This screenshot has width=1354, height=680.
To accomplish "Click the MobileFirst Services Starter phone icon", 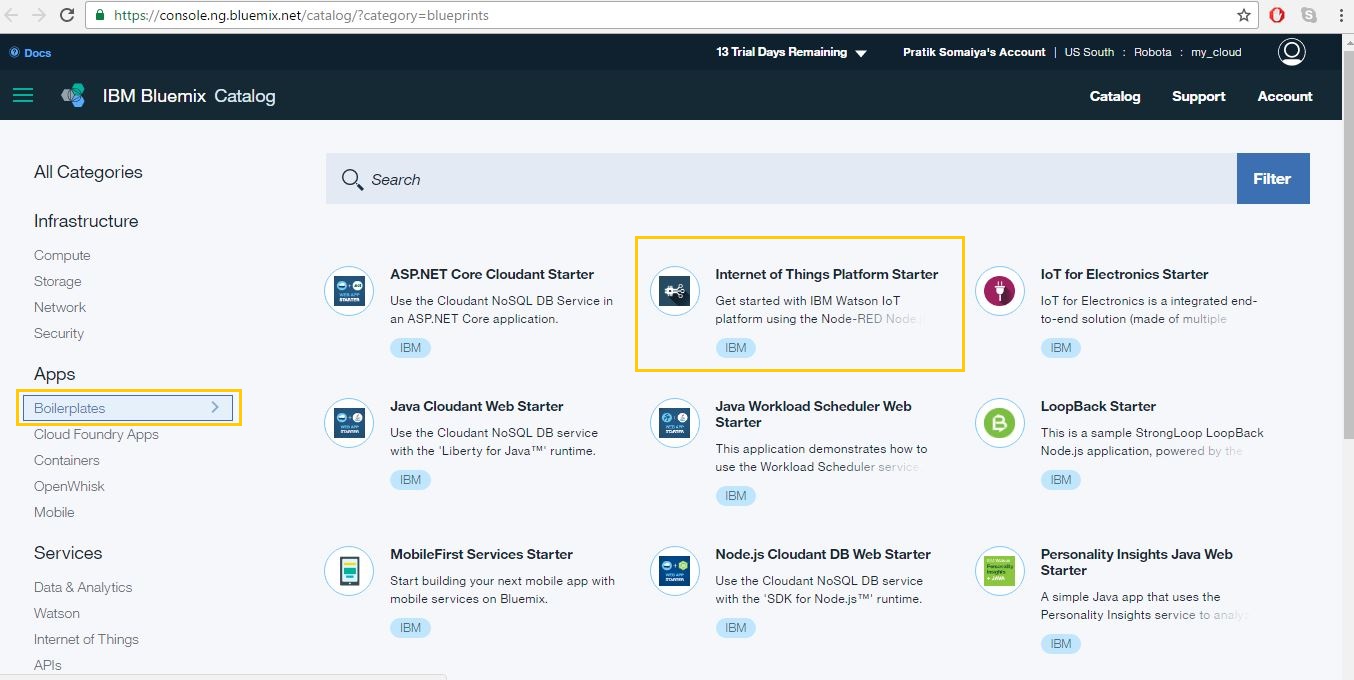I will click(x=349, y=571).
